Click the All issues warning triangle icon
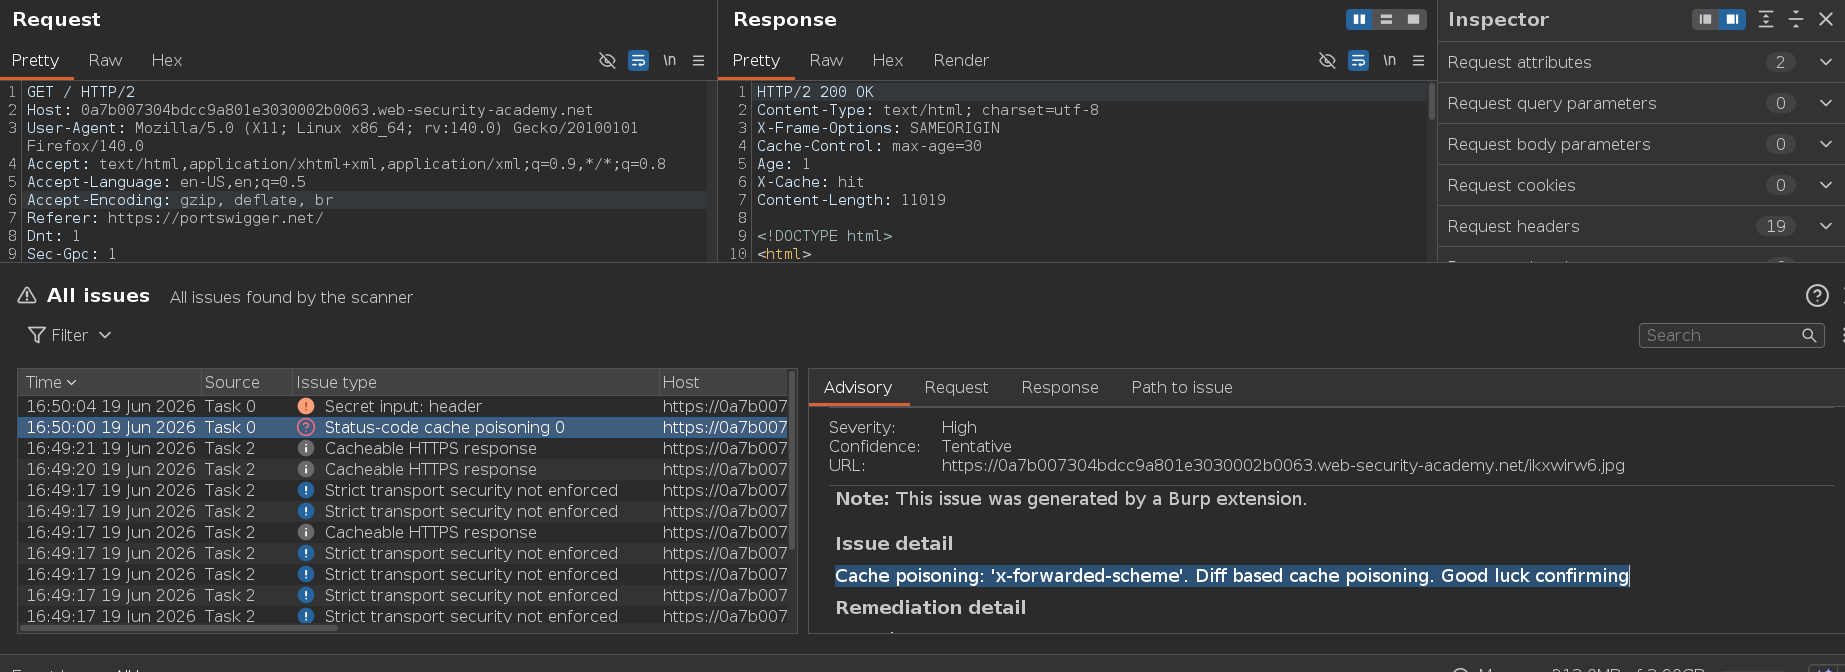The height and width of the screenshot is (672, 1845). pos(27,296)
